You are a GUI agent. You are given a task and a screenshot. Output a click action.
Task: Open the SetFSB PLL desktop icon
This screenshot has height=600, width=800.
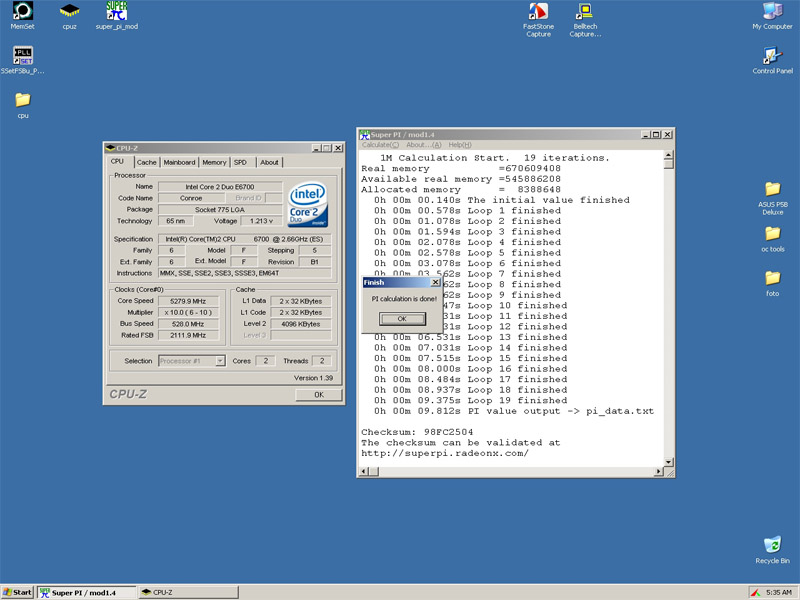point(22,56)
